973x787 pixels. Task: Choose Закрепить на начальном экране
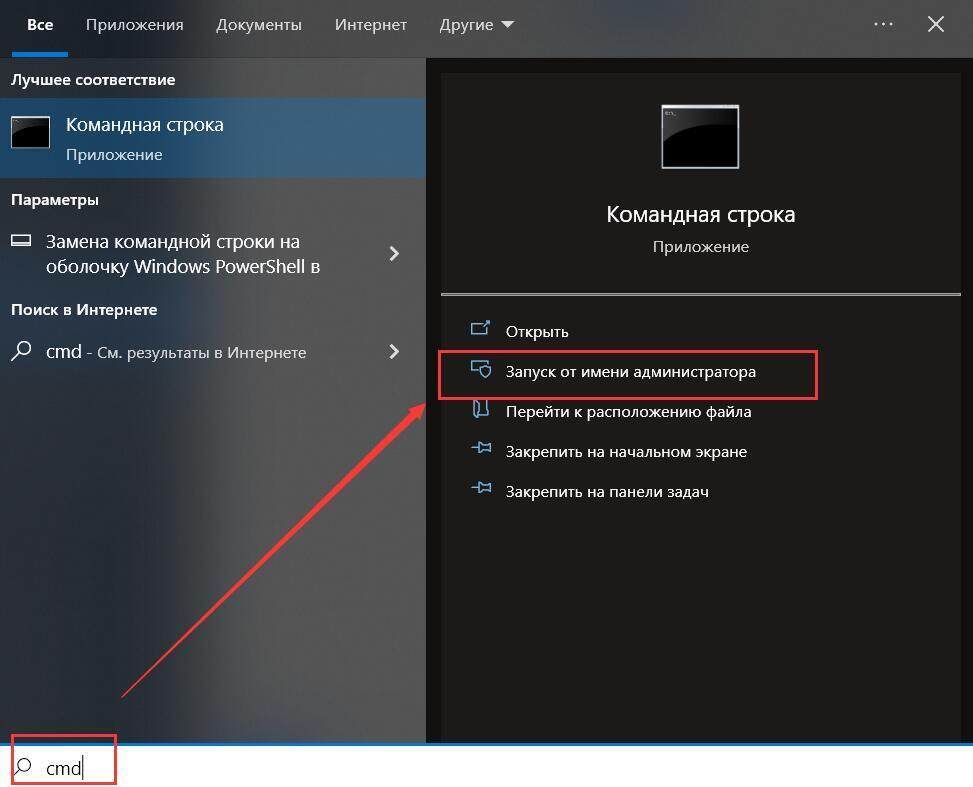pos(626,452)
